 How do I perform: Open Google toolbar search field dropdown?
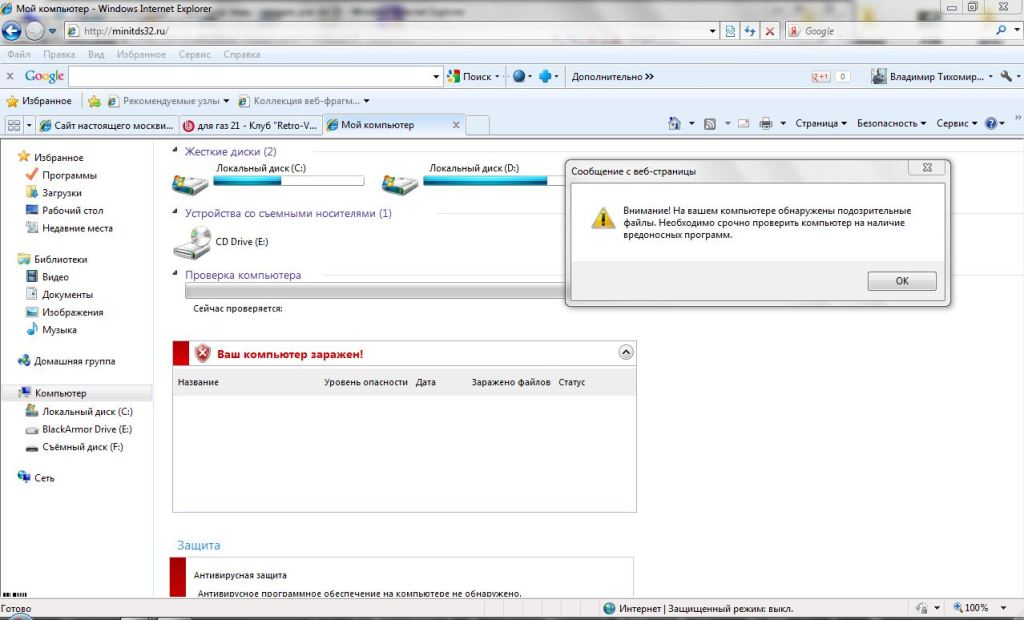[436, 76]
